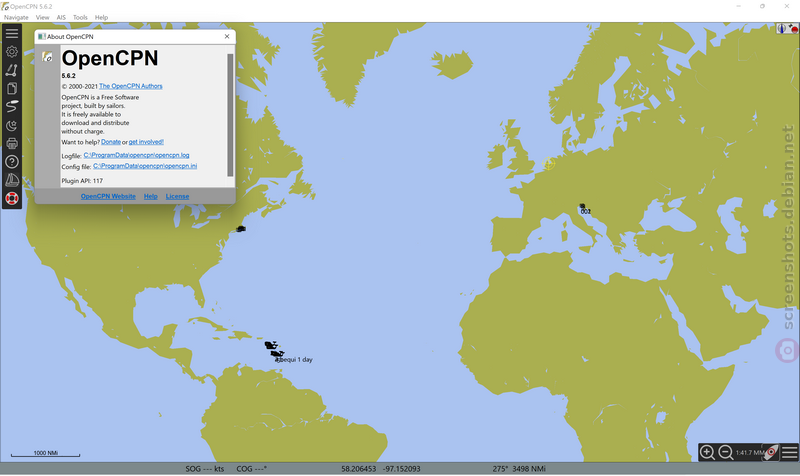Click the 002 marker over Italy

click(x=585, y=211)
